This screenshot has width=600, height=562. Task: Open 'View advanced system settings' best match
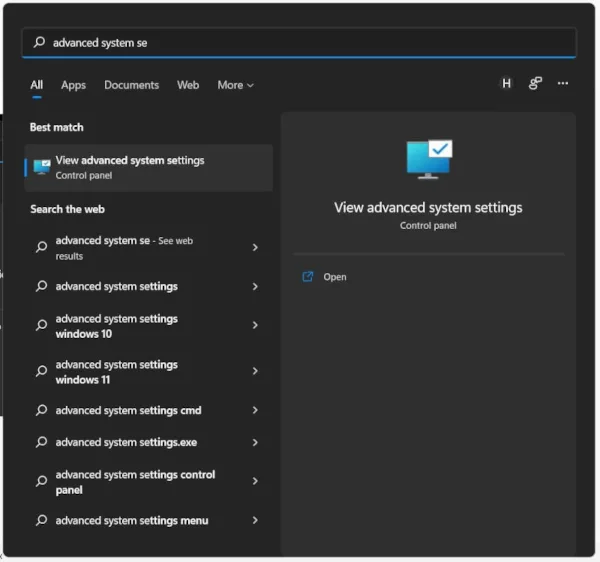(149, 168)
